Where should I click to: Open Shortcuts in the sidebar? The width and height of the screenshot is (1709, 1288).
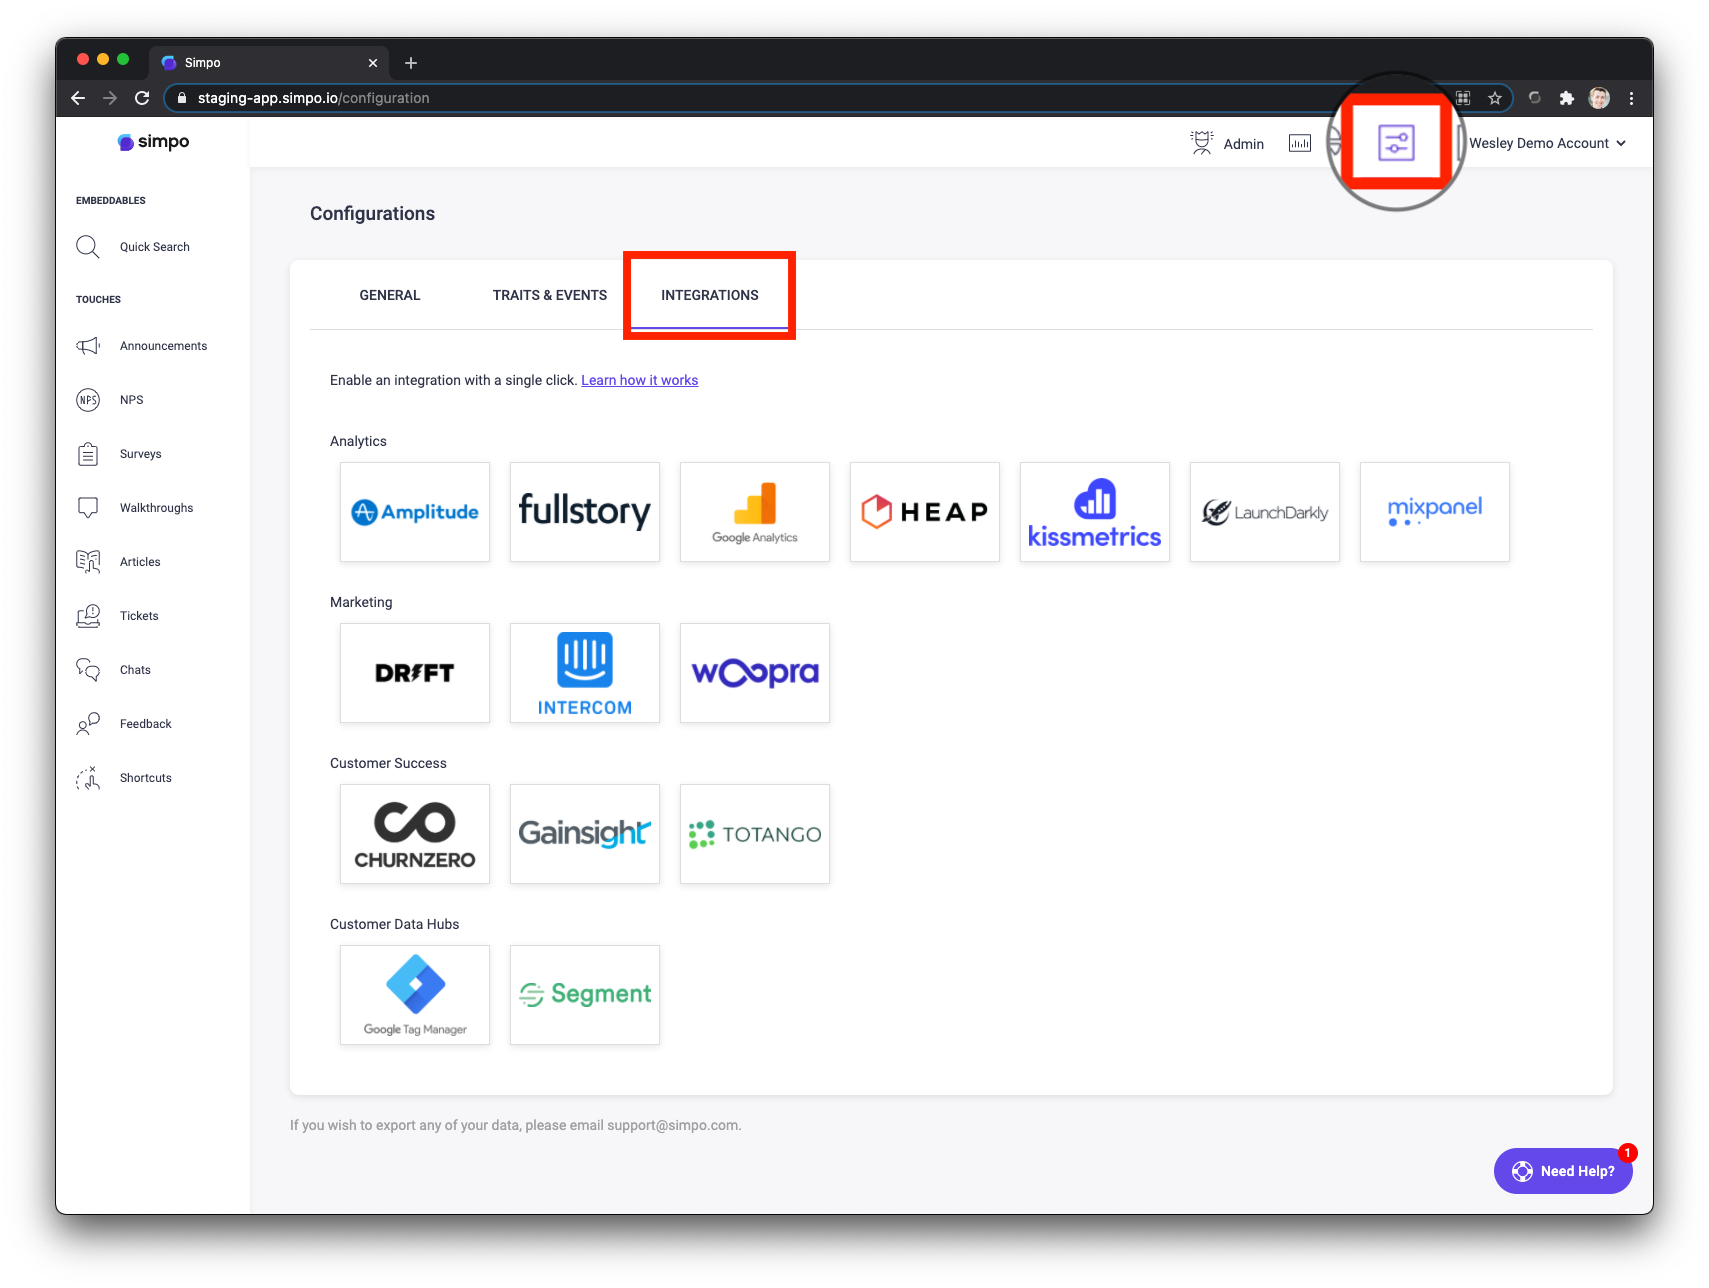click(x=124, y=778)
